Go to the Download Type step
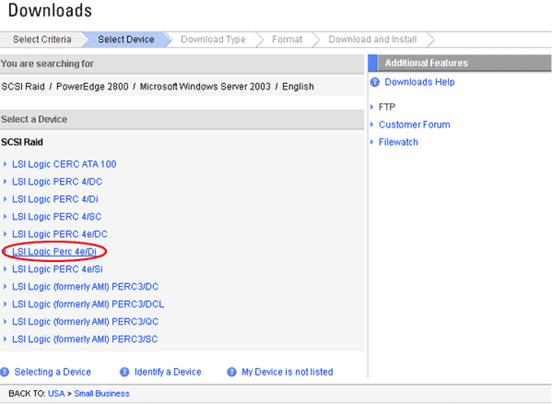This screenshot has height=404, width=553. tap(213, 39)
